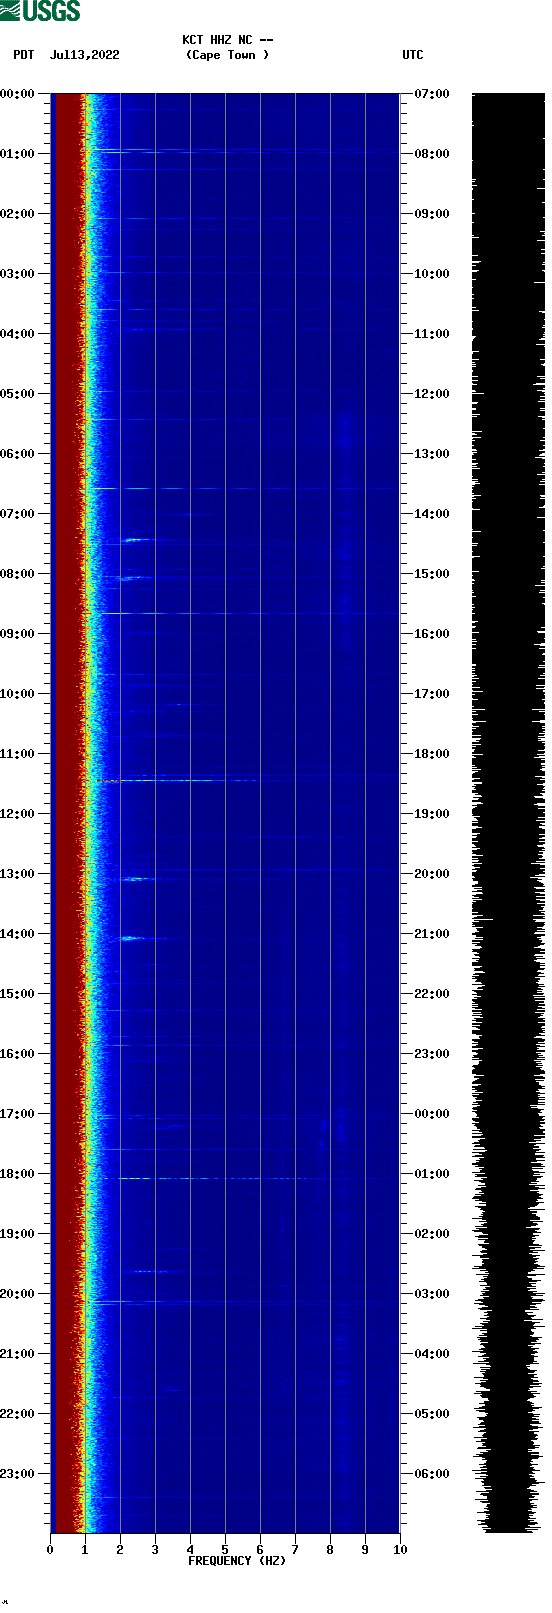
Task: Click the 11:00 PDT time label
Action: [x=18, y=754]
